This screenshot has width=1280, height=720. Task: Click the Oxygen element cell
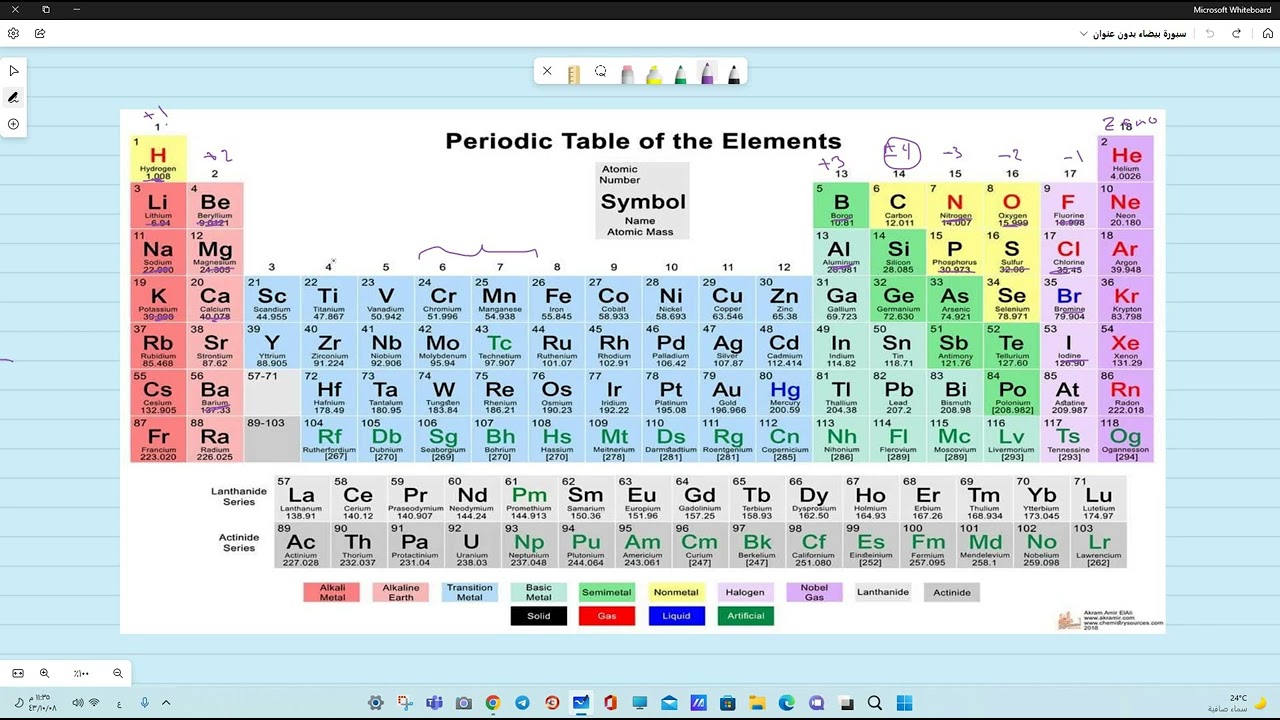coord(1012,205)
